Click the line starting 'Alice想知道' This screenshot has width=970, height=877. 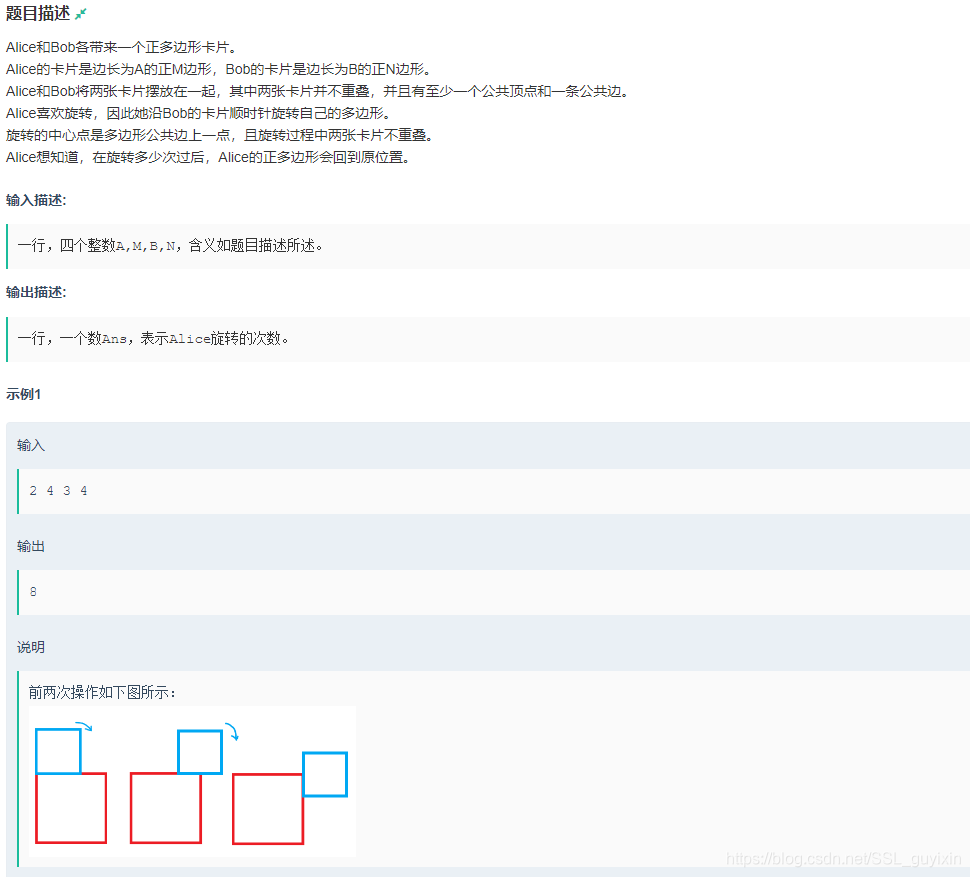pyautogui.click(x=208, y=158)
